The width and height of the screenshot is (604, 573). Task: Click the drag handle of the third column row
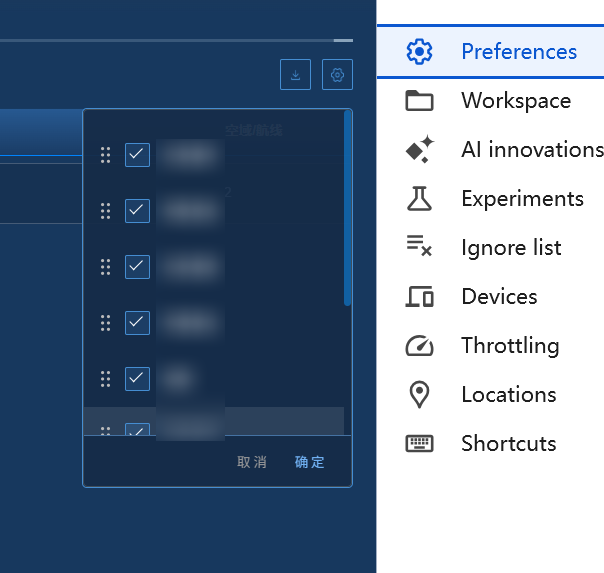tap(105, 266)
